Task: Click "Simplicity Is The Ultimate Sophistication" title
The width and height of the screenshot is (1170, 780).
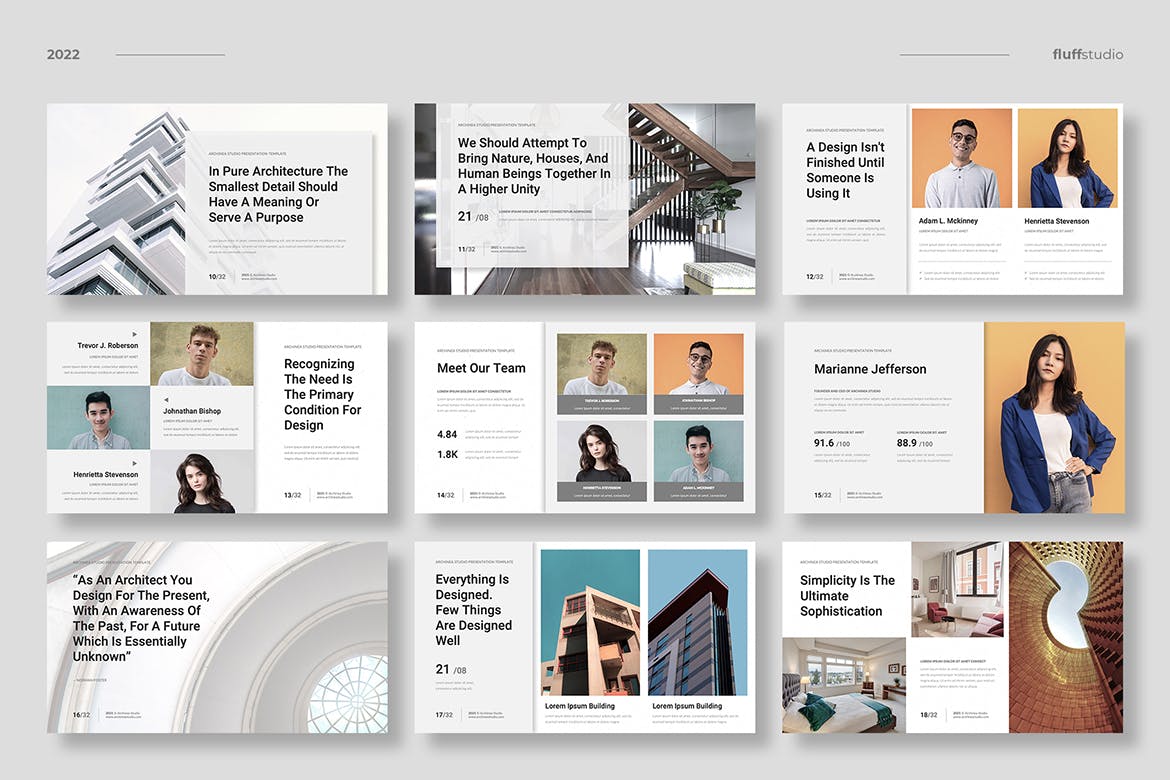Action: tap(847, 595)
